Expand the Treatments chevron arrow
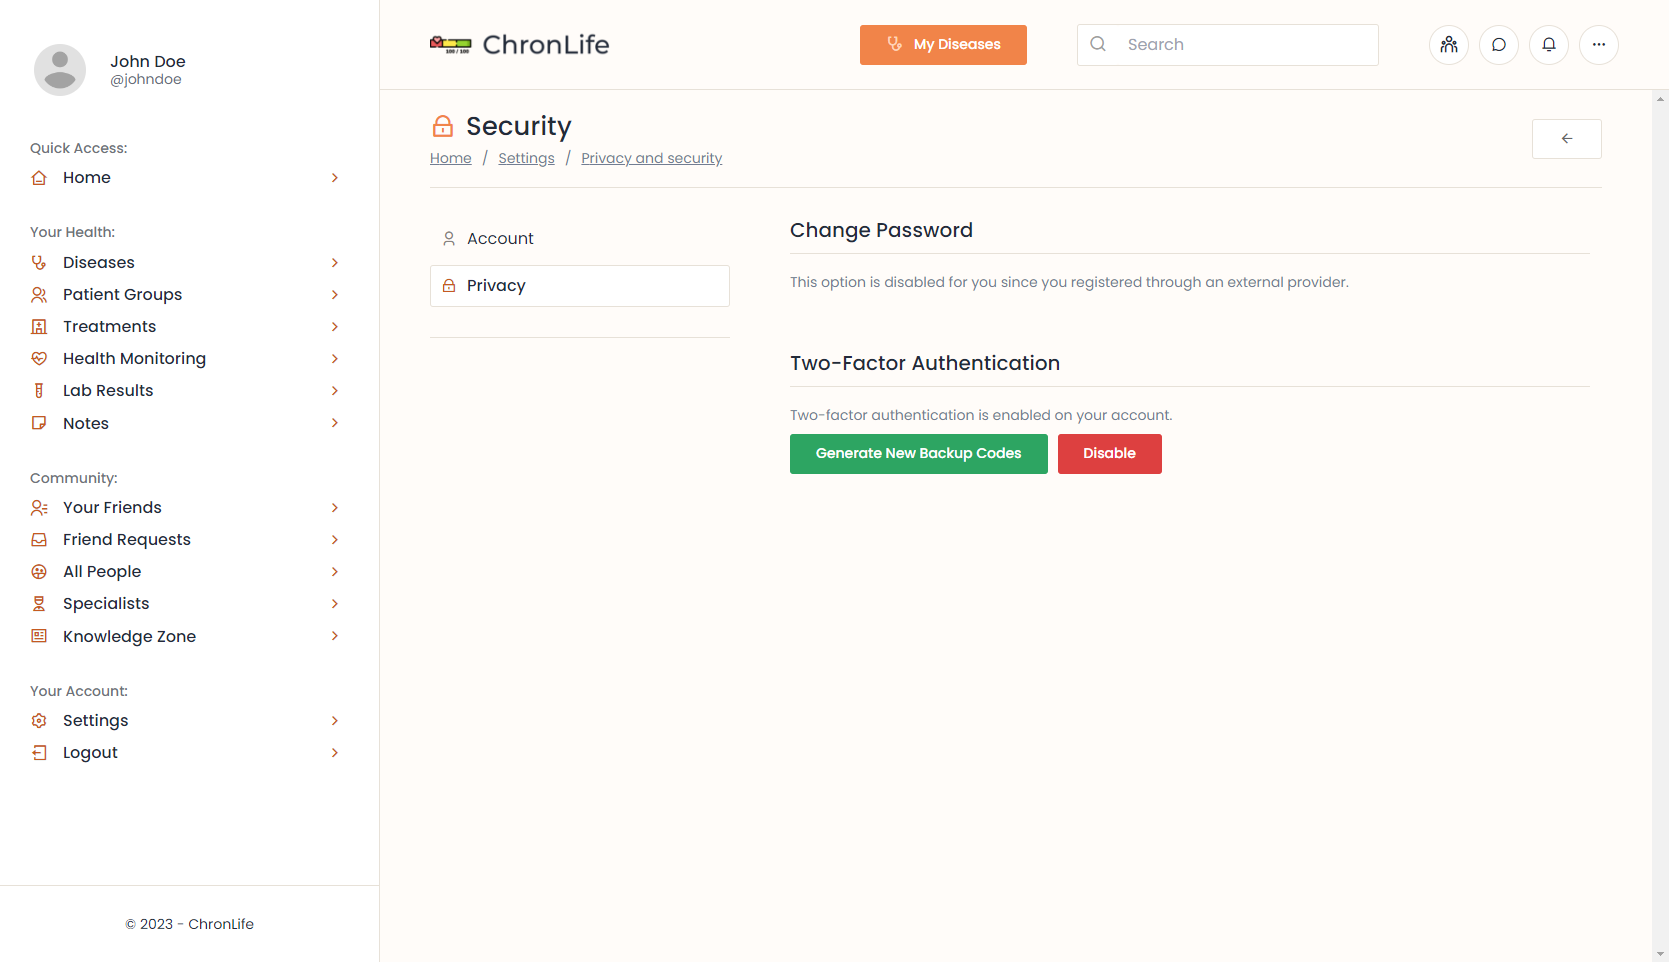Image resolution: width=1669 pixels, height=962 pixels. click(x=335, y=327)
